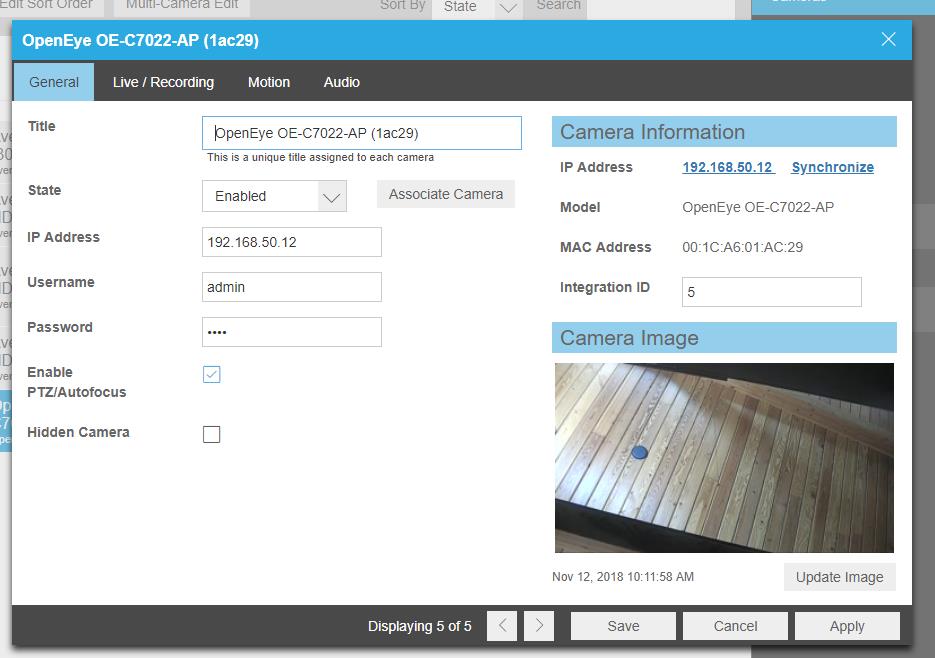This screenshot has width=935, height=658.
Task: Click the Displaying 5 of 5 text
Action: pyautogui.click(x=419, y=626)
